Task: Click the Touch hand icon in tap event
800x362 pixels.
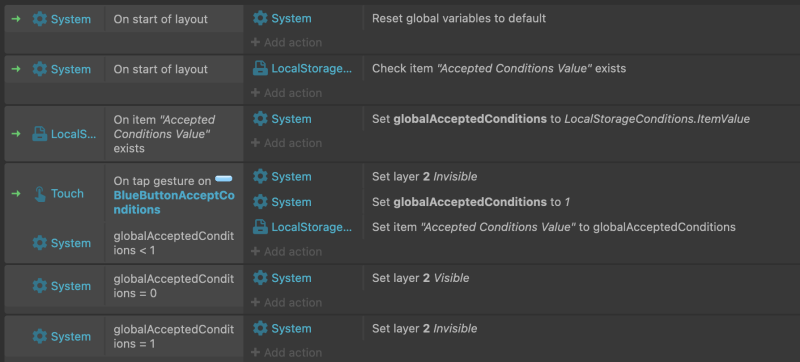Action: [x=39, y=194]
